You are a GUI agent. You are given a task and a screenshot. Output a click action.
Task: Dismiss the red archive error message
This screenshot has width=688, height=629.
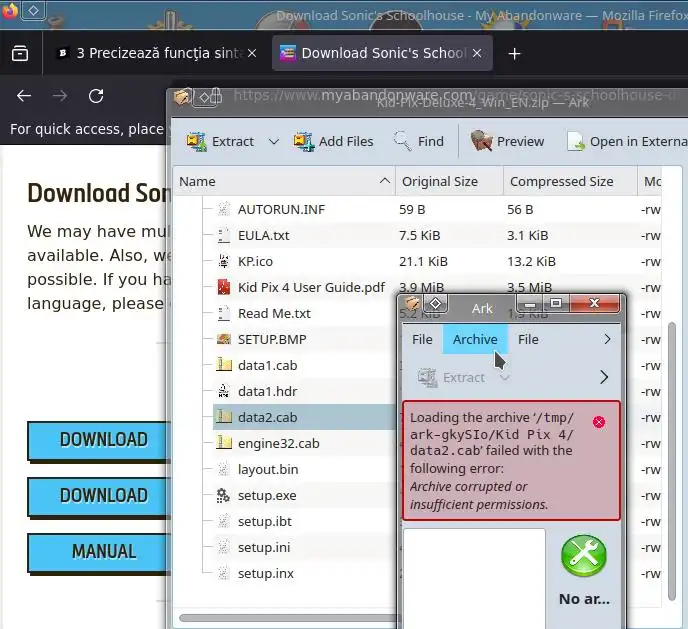599,422
